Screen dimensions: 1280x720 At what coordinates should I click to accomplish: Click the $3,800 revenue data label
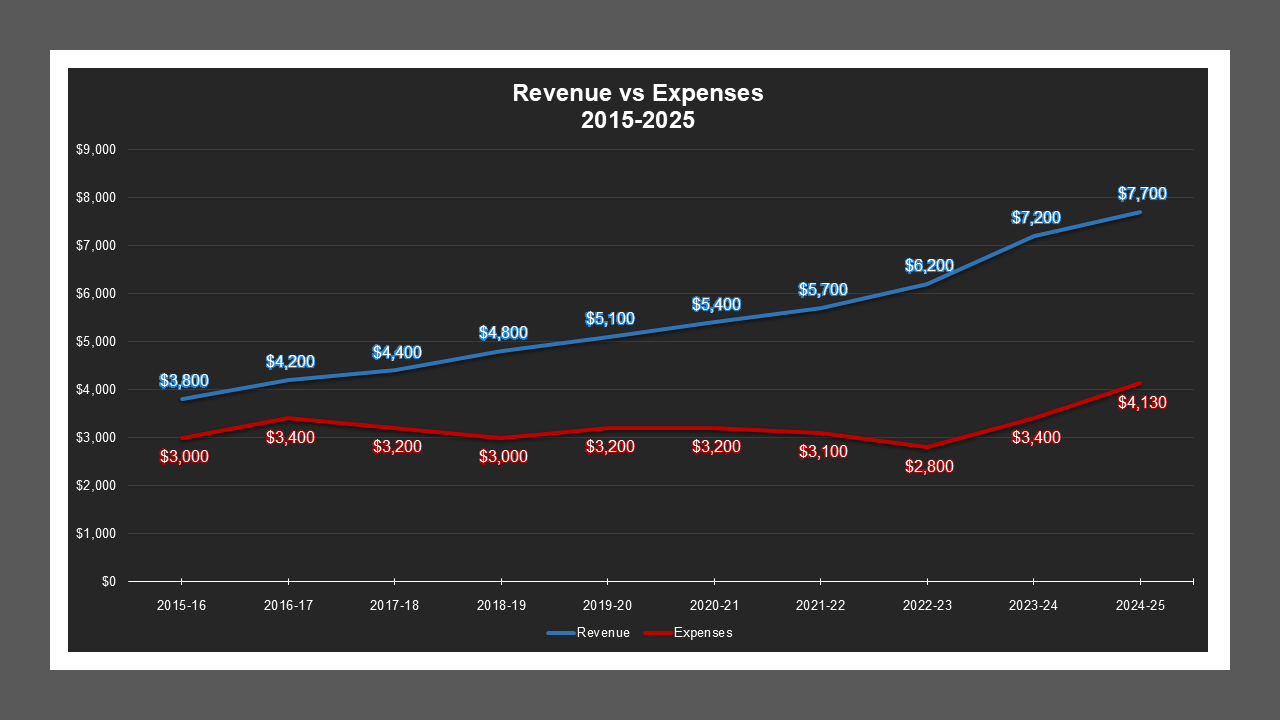pyautogui.click(x=183, y=380)
